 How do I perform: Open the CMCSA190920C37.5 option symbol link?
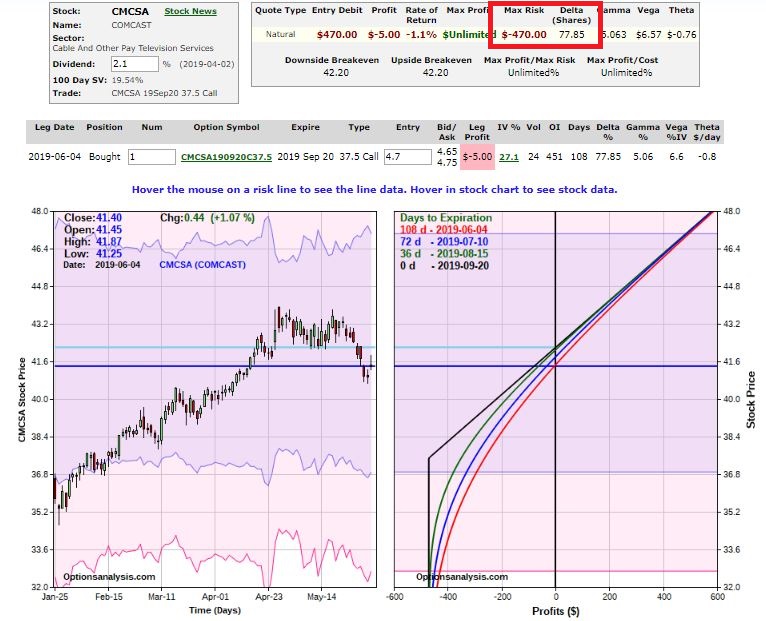226,157
